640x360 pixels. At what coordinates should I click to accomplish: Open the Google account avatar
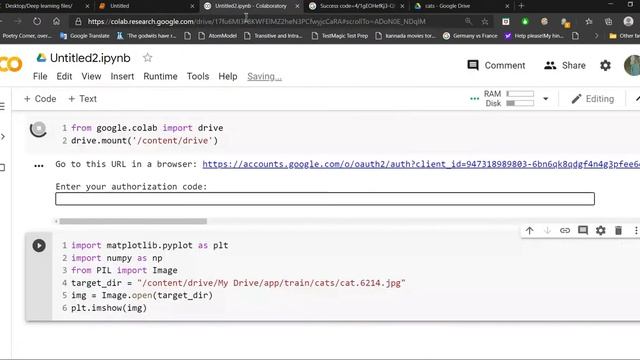(632, 65)
